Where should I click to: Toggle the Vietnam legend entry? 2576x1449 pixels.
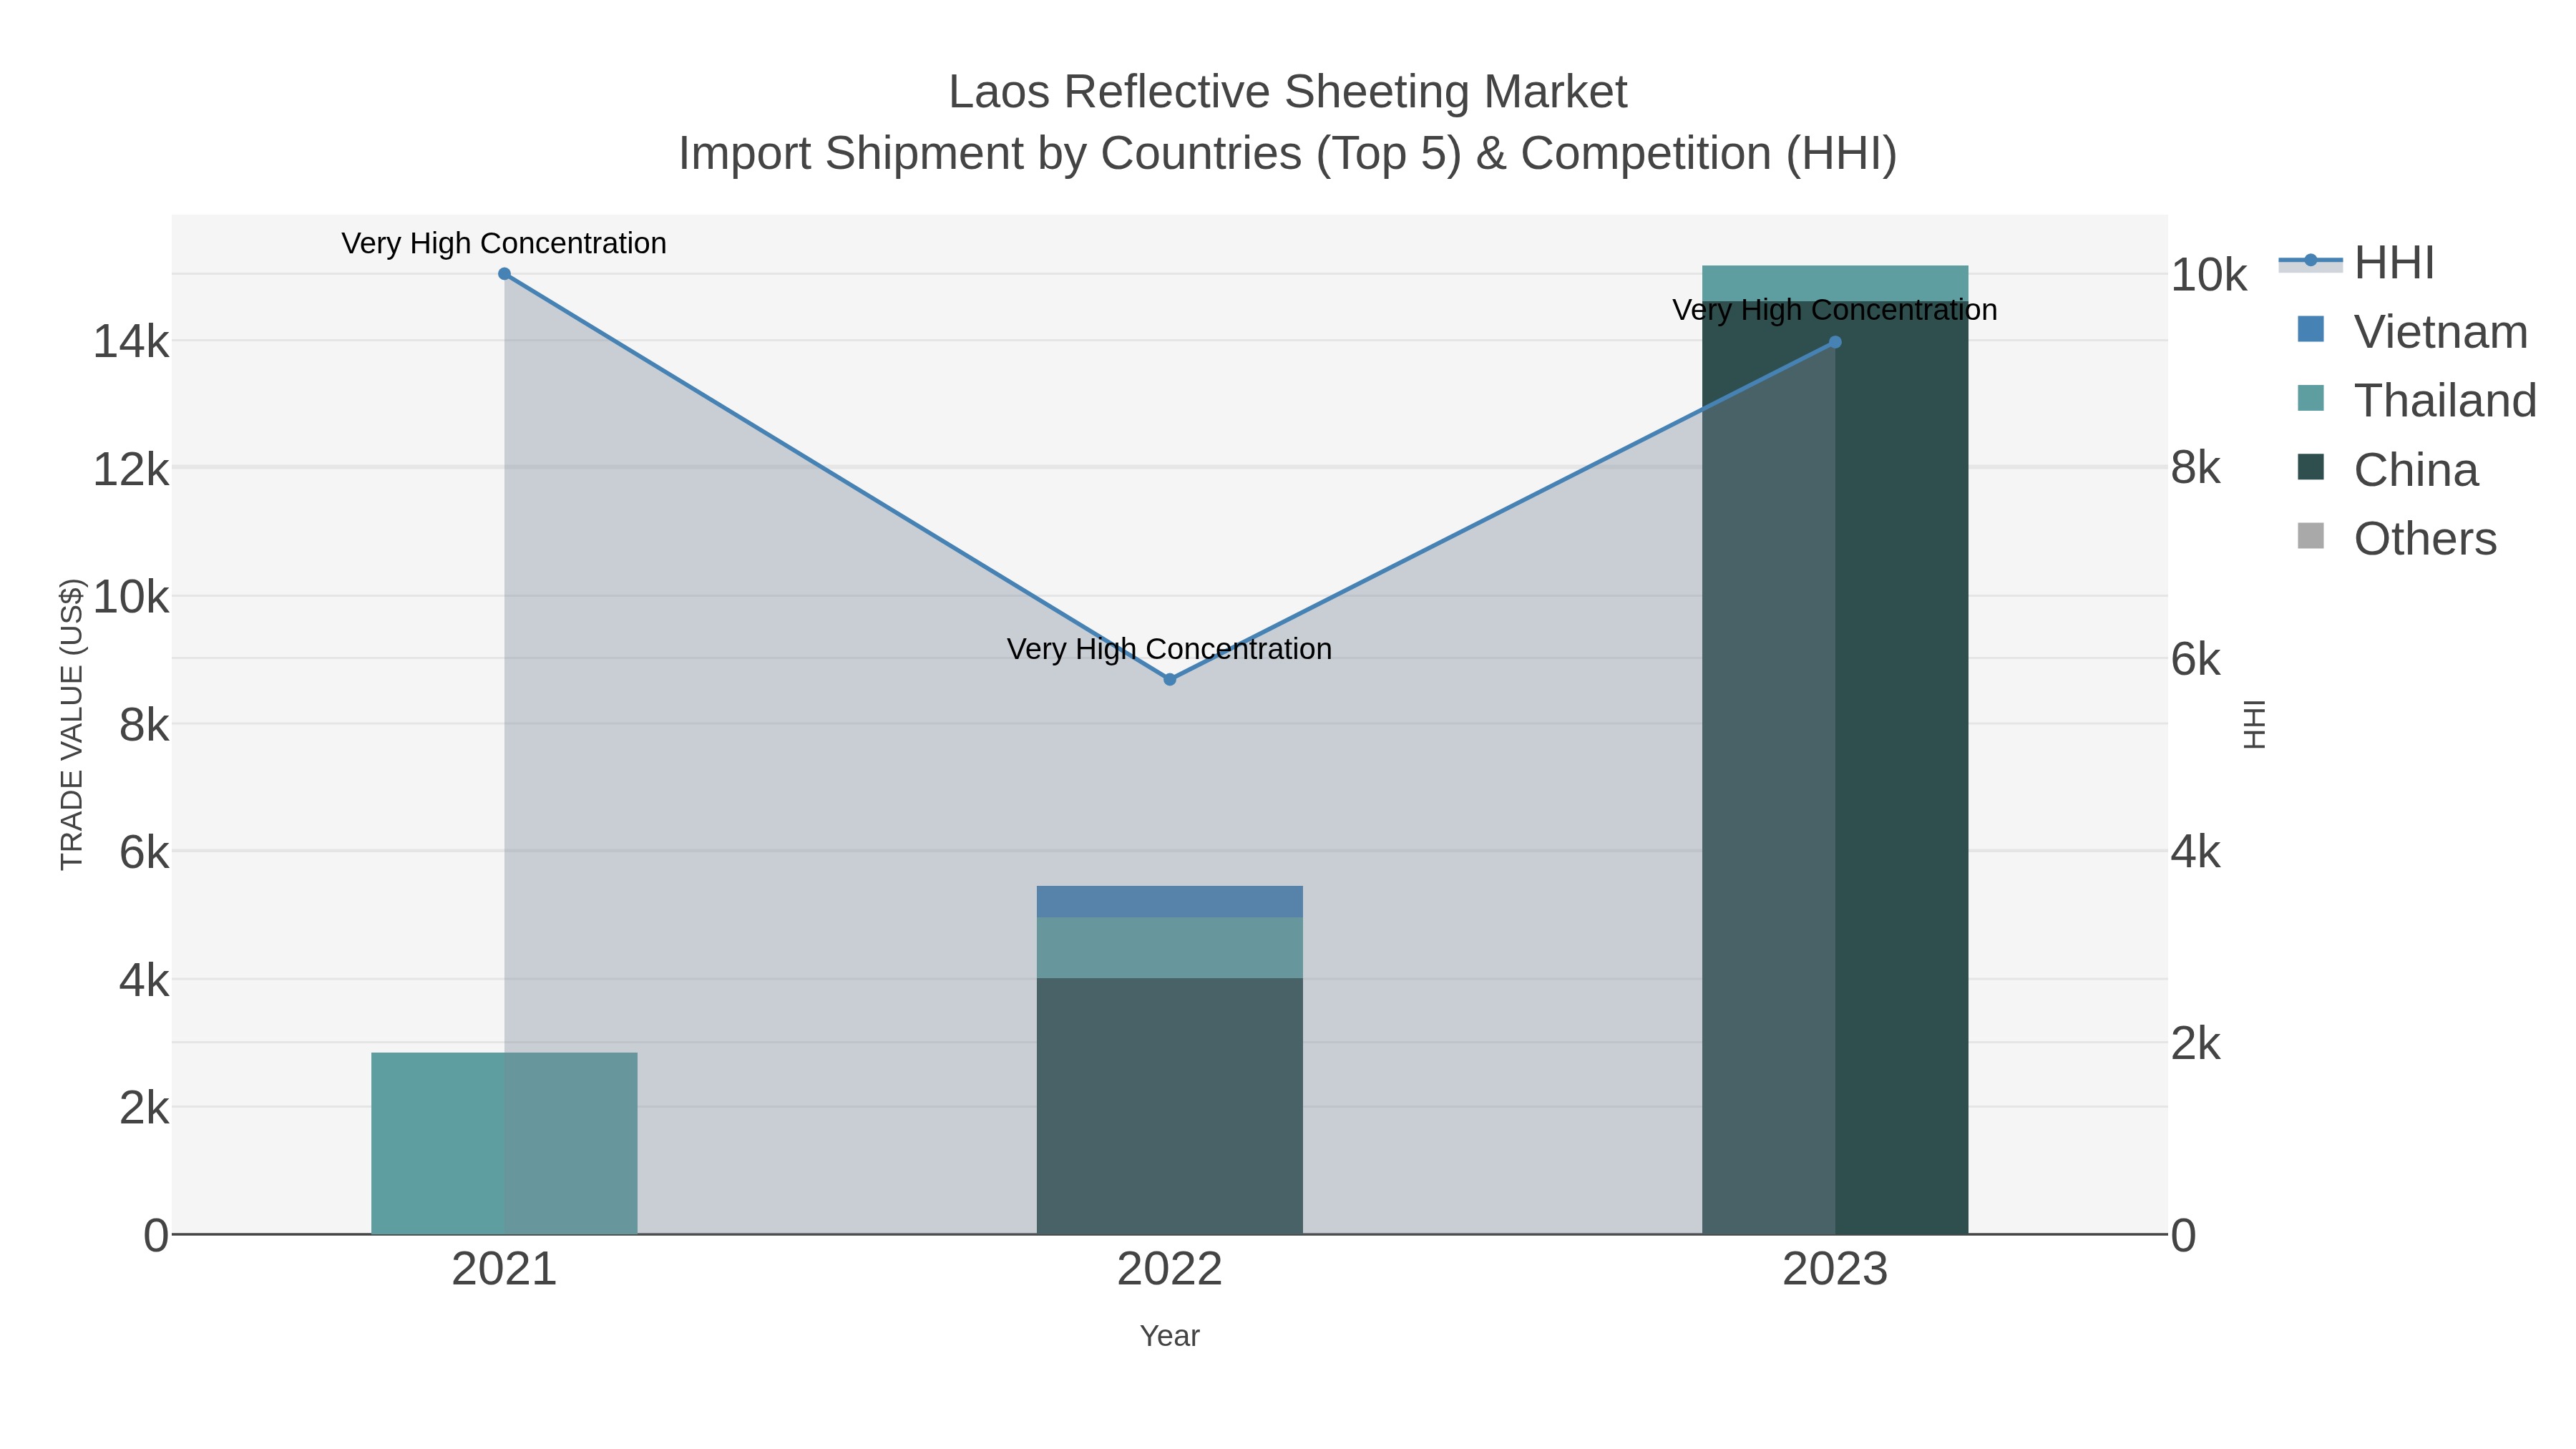pos(2413,332)
